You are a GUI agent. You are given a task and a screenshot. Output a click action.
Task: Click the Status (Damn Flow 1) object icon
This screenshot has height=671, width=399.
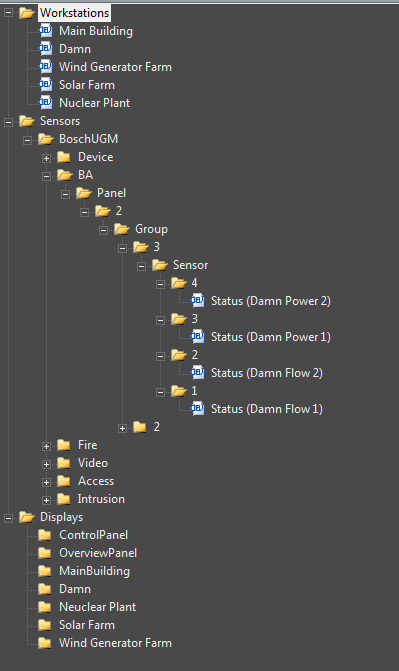coord(197,408)
